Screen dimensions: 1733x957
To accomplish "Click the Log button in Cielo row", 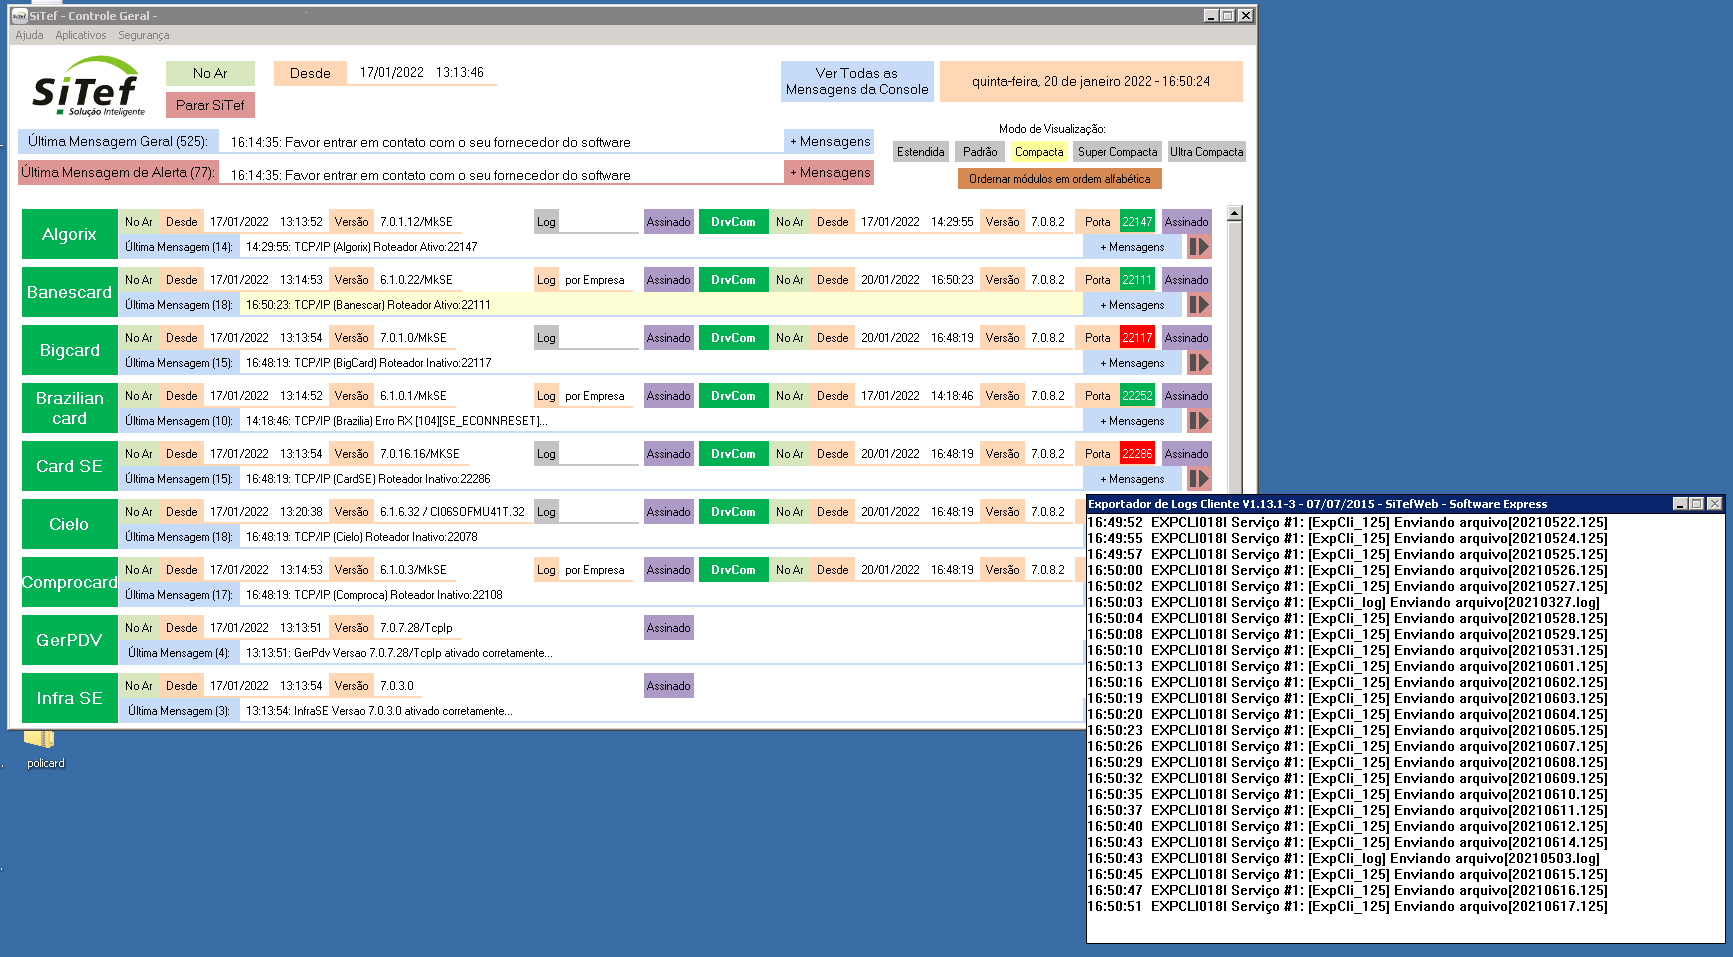I will (546, 512).
